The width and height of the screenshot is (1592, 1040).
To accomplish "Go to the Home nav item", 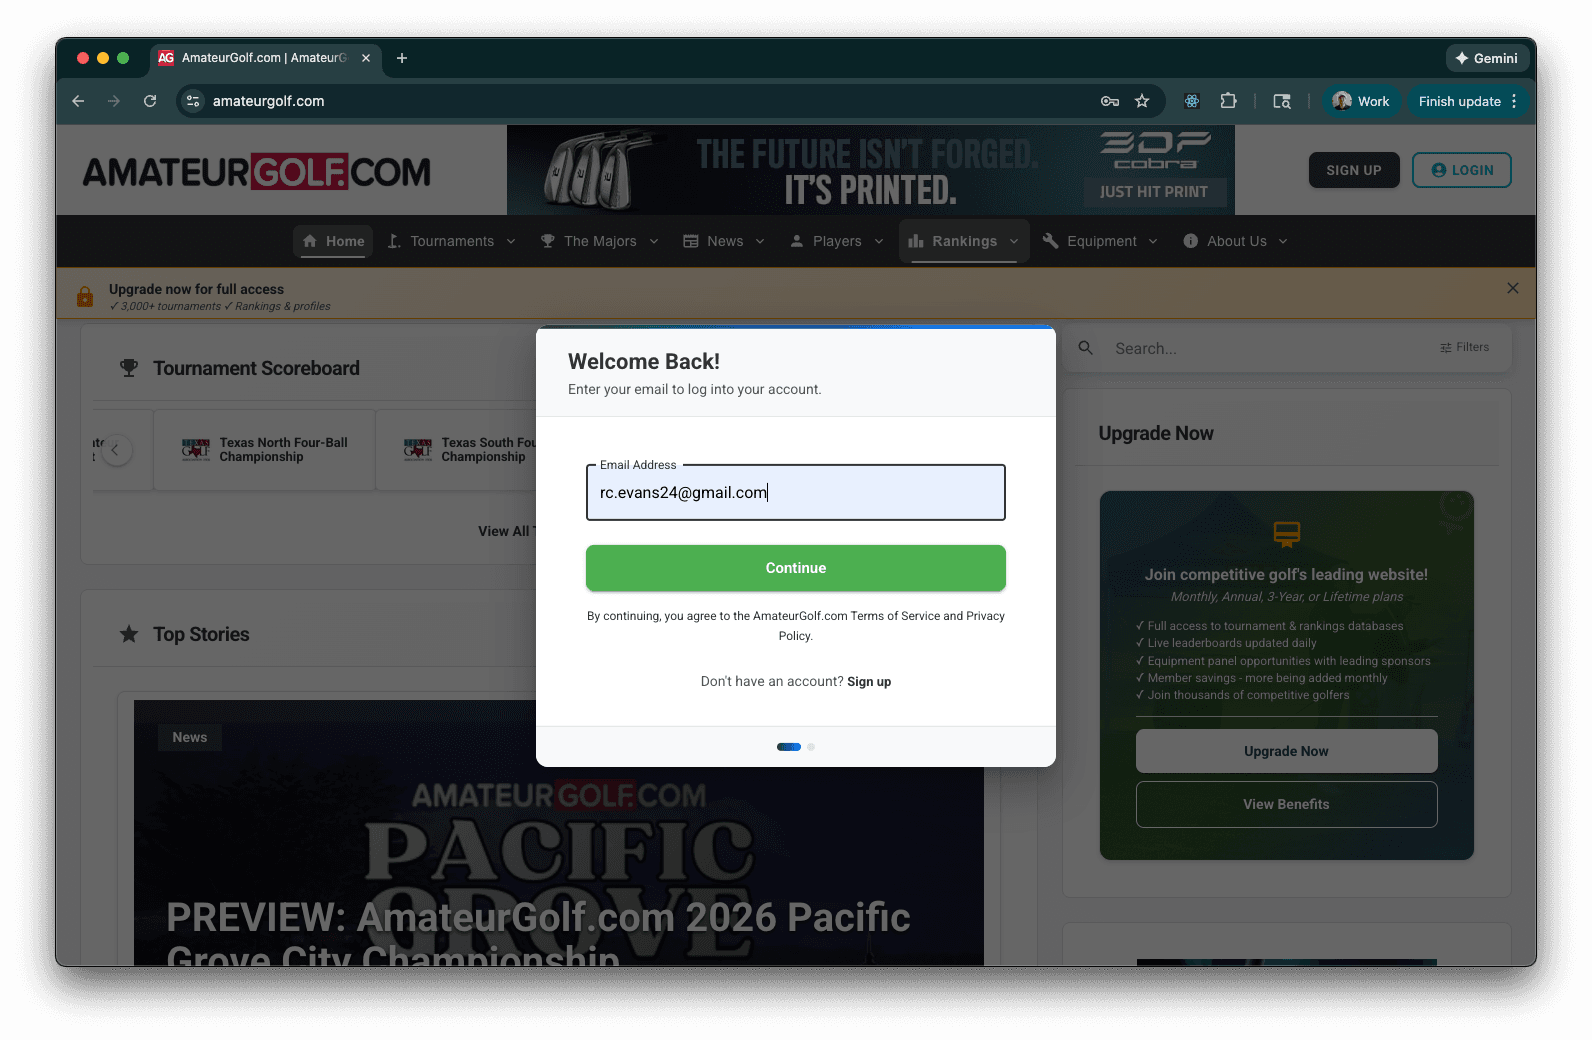I will tap(333, 241).
